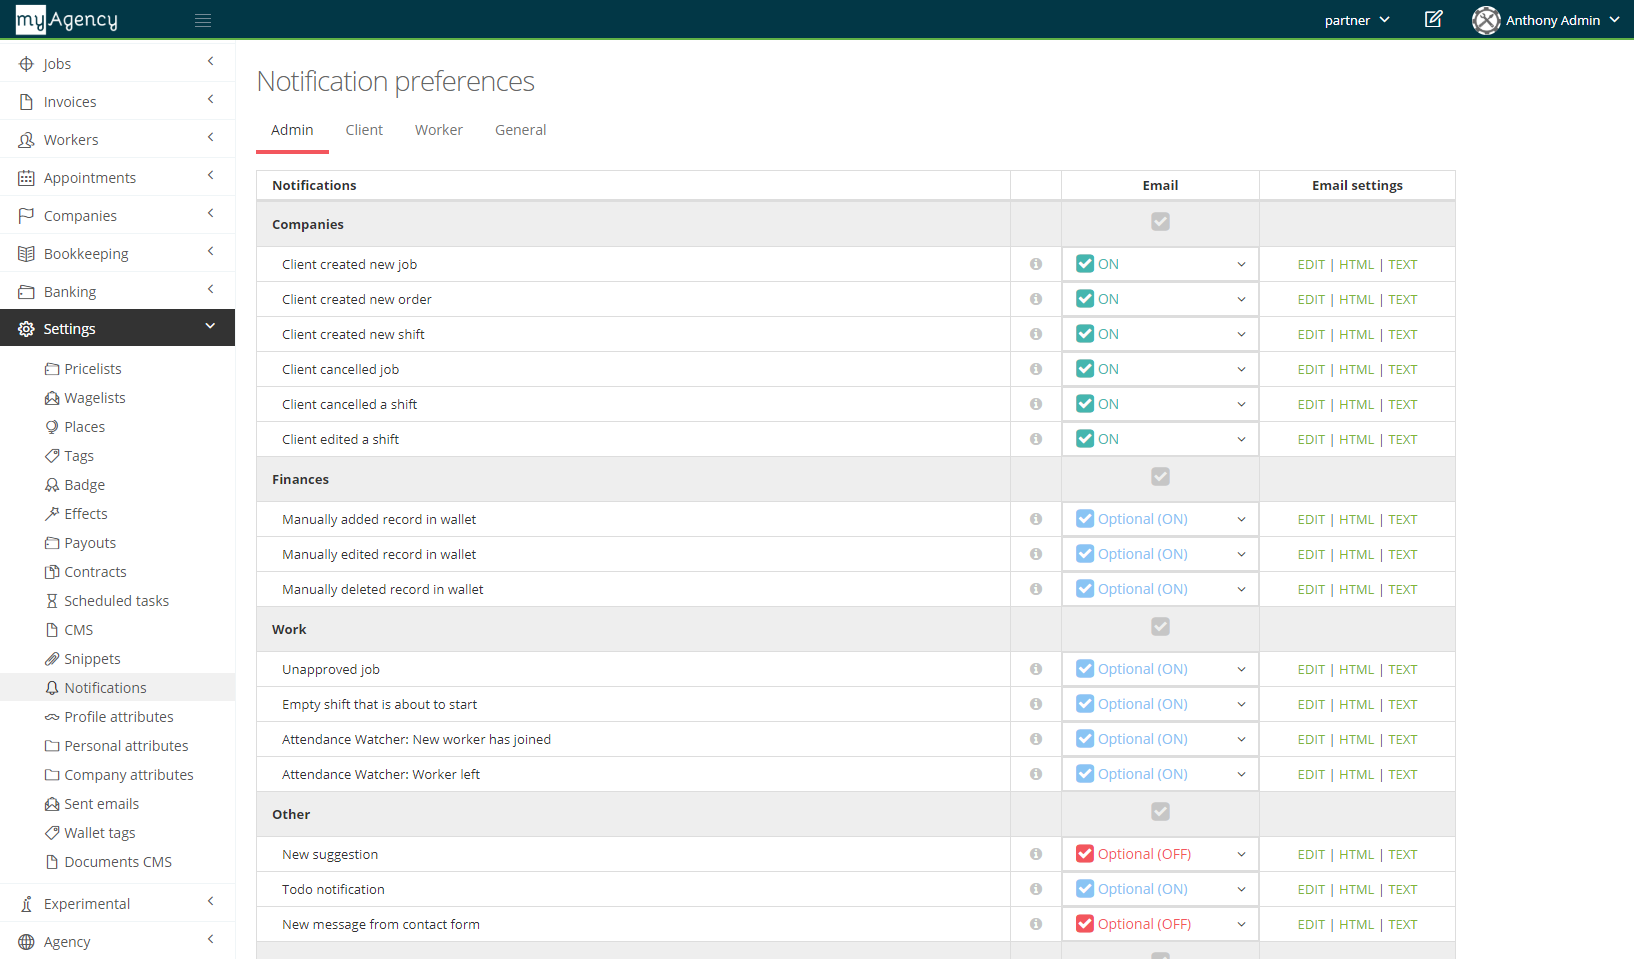The image size is (1634, 959).
Task: Open the compose/edit icon in the top bar
Action: tap(1433, 19)
